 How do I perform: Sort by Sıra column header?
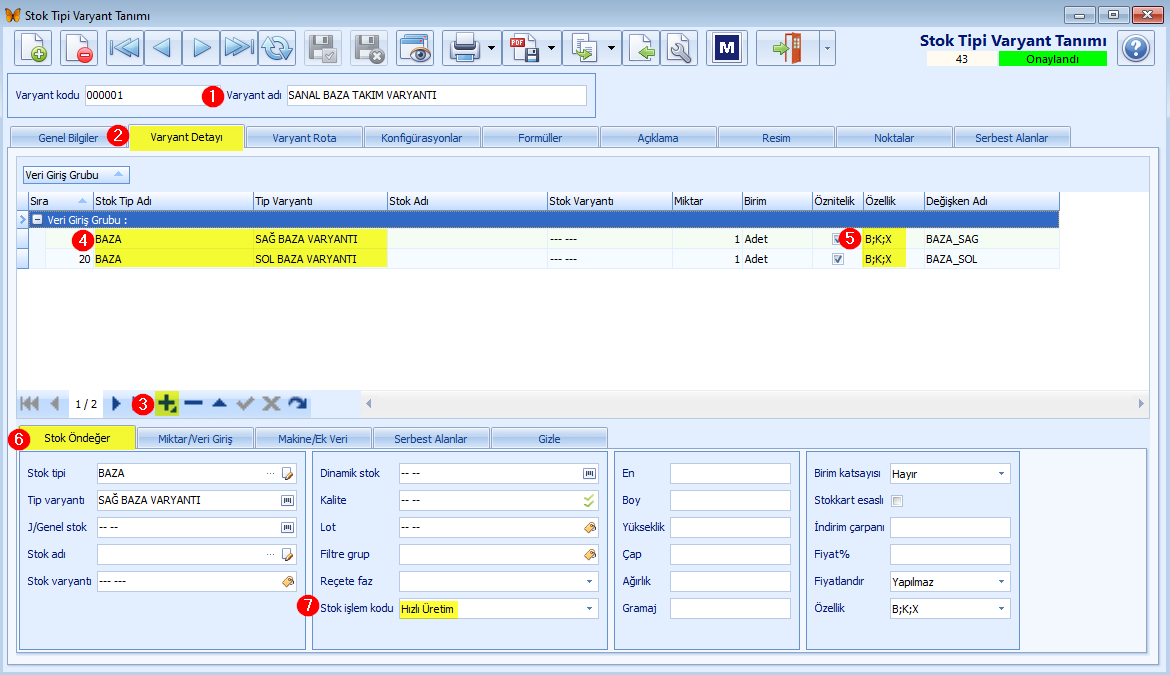coord(60,201)
